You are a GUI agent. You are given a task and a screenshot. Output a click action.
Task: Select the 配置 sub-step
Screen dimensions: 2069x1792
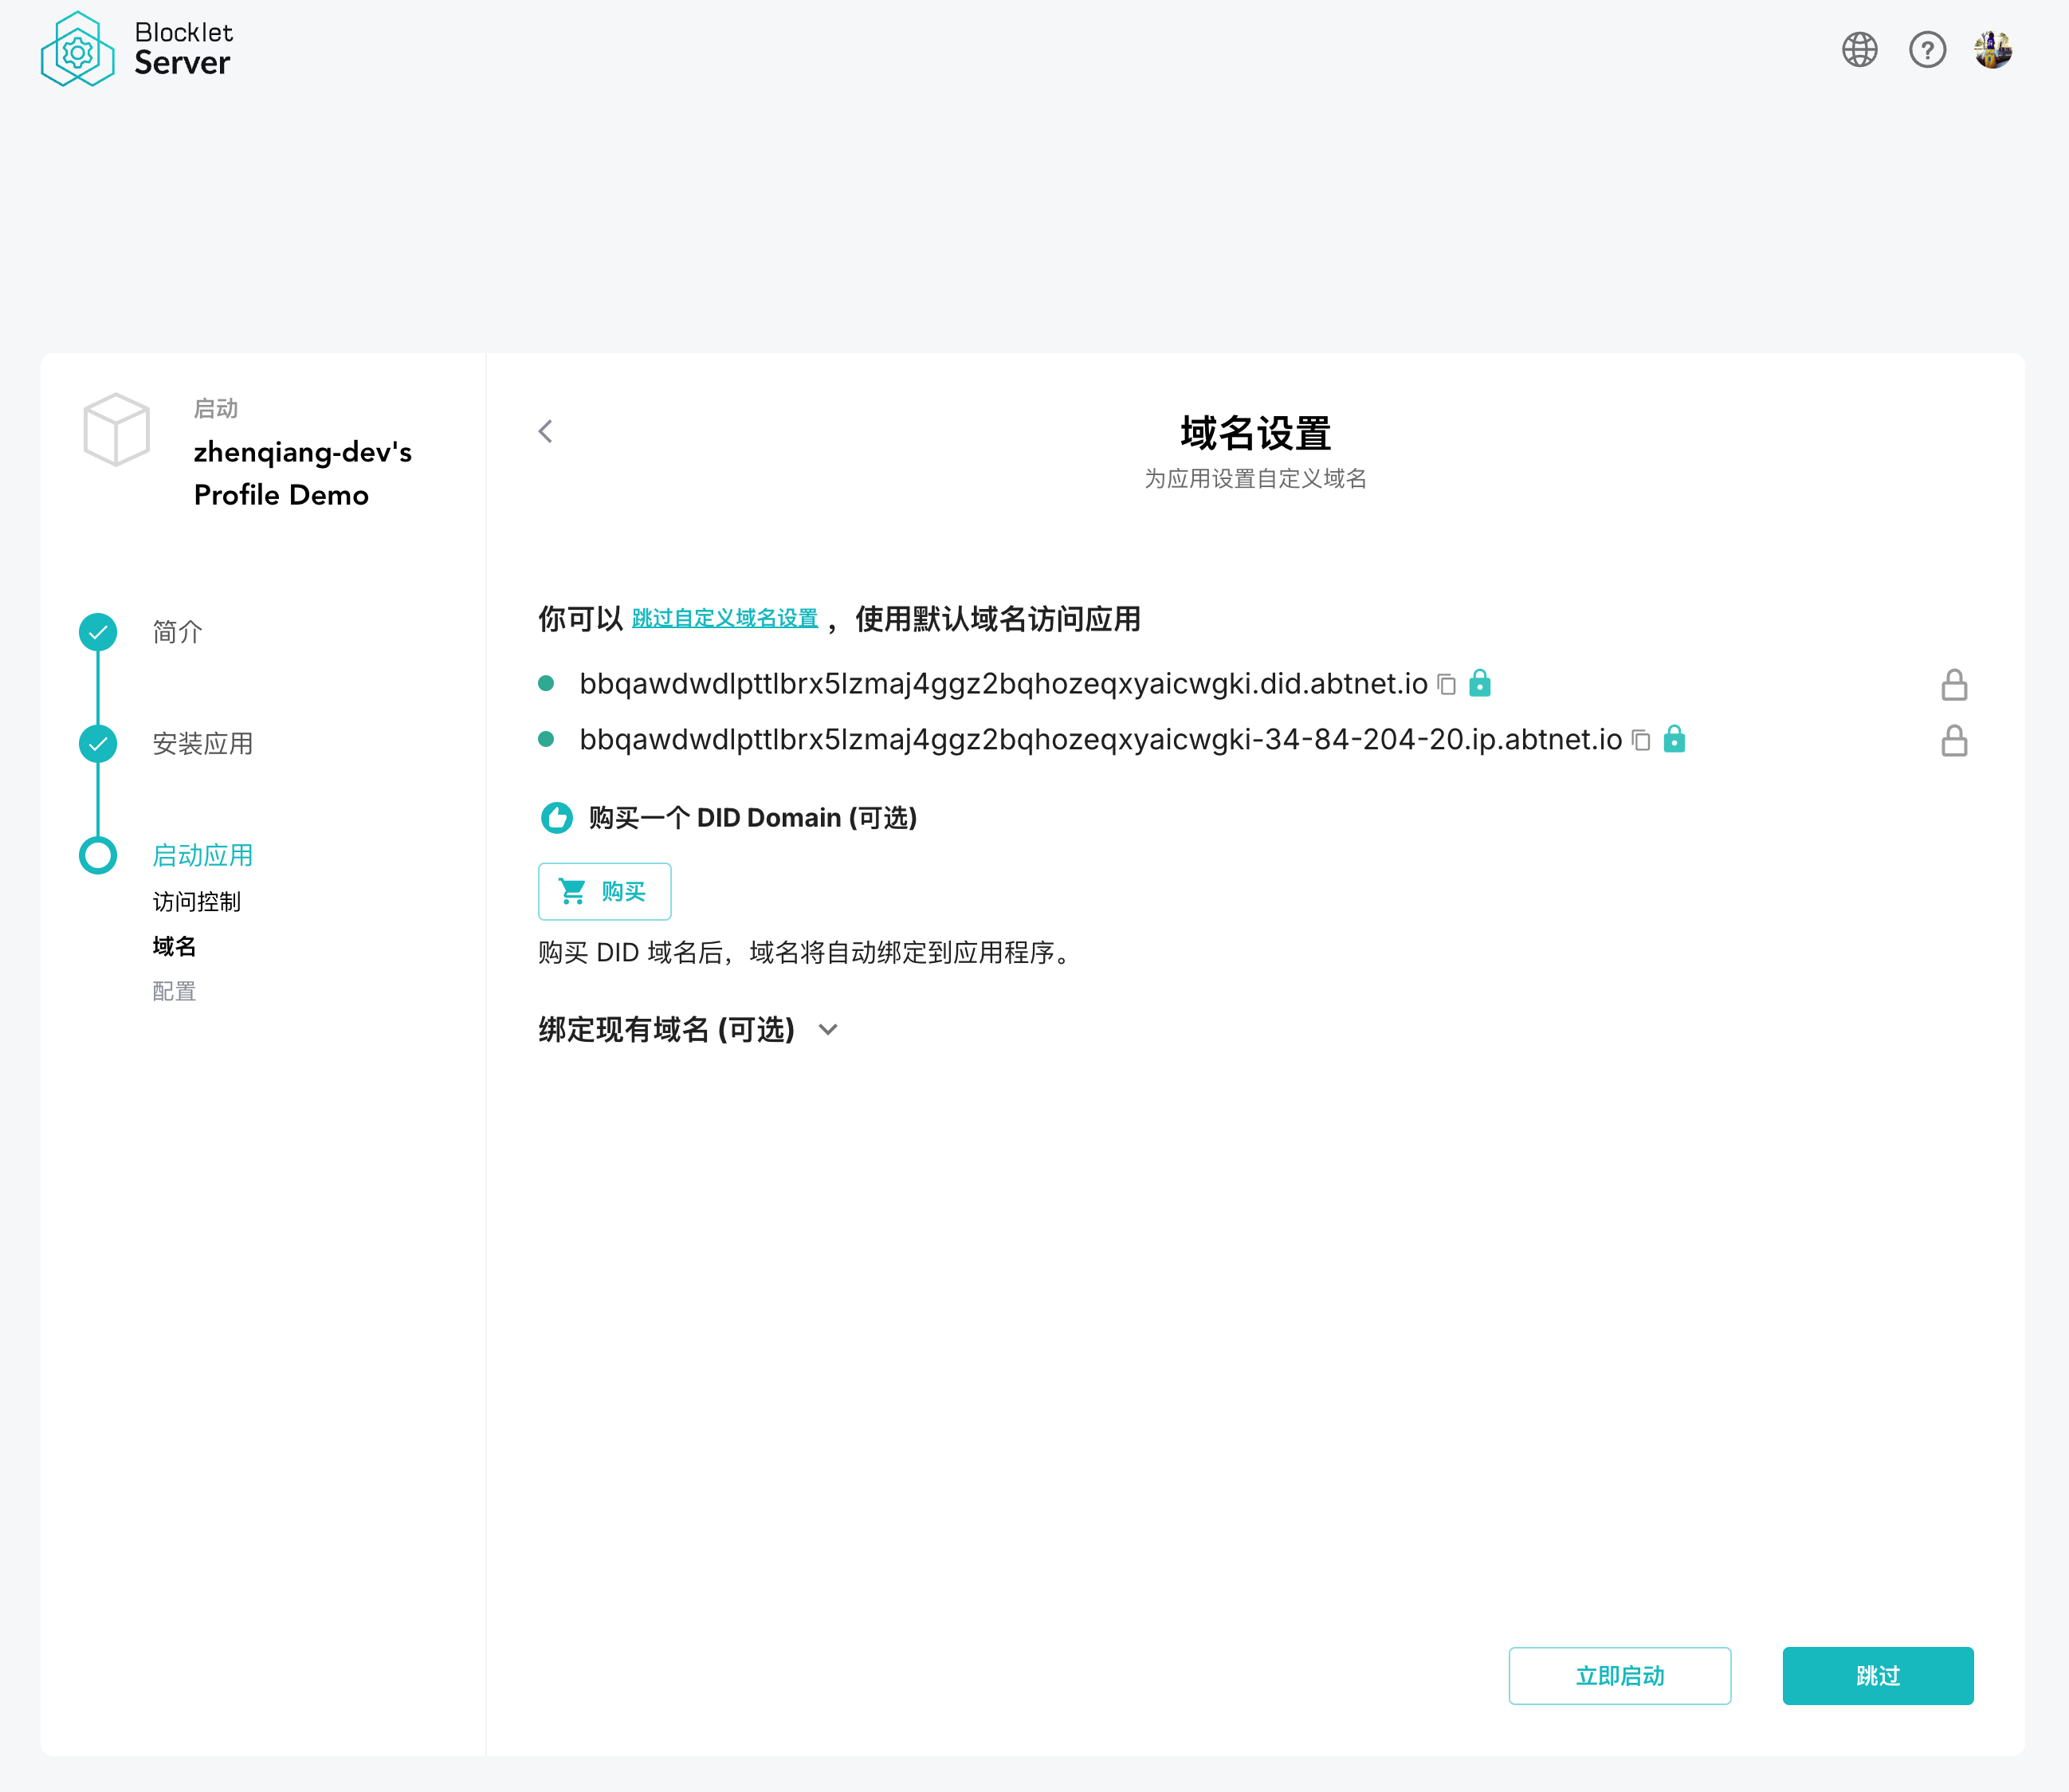[174, 991]
